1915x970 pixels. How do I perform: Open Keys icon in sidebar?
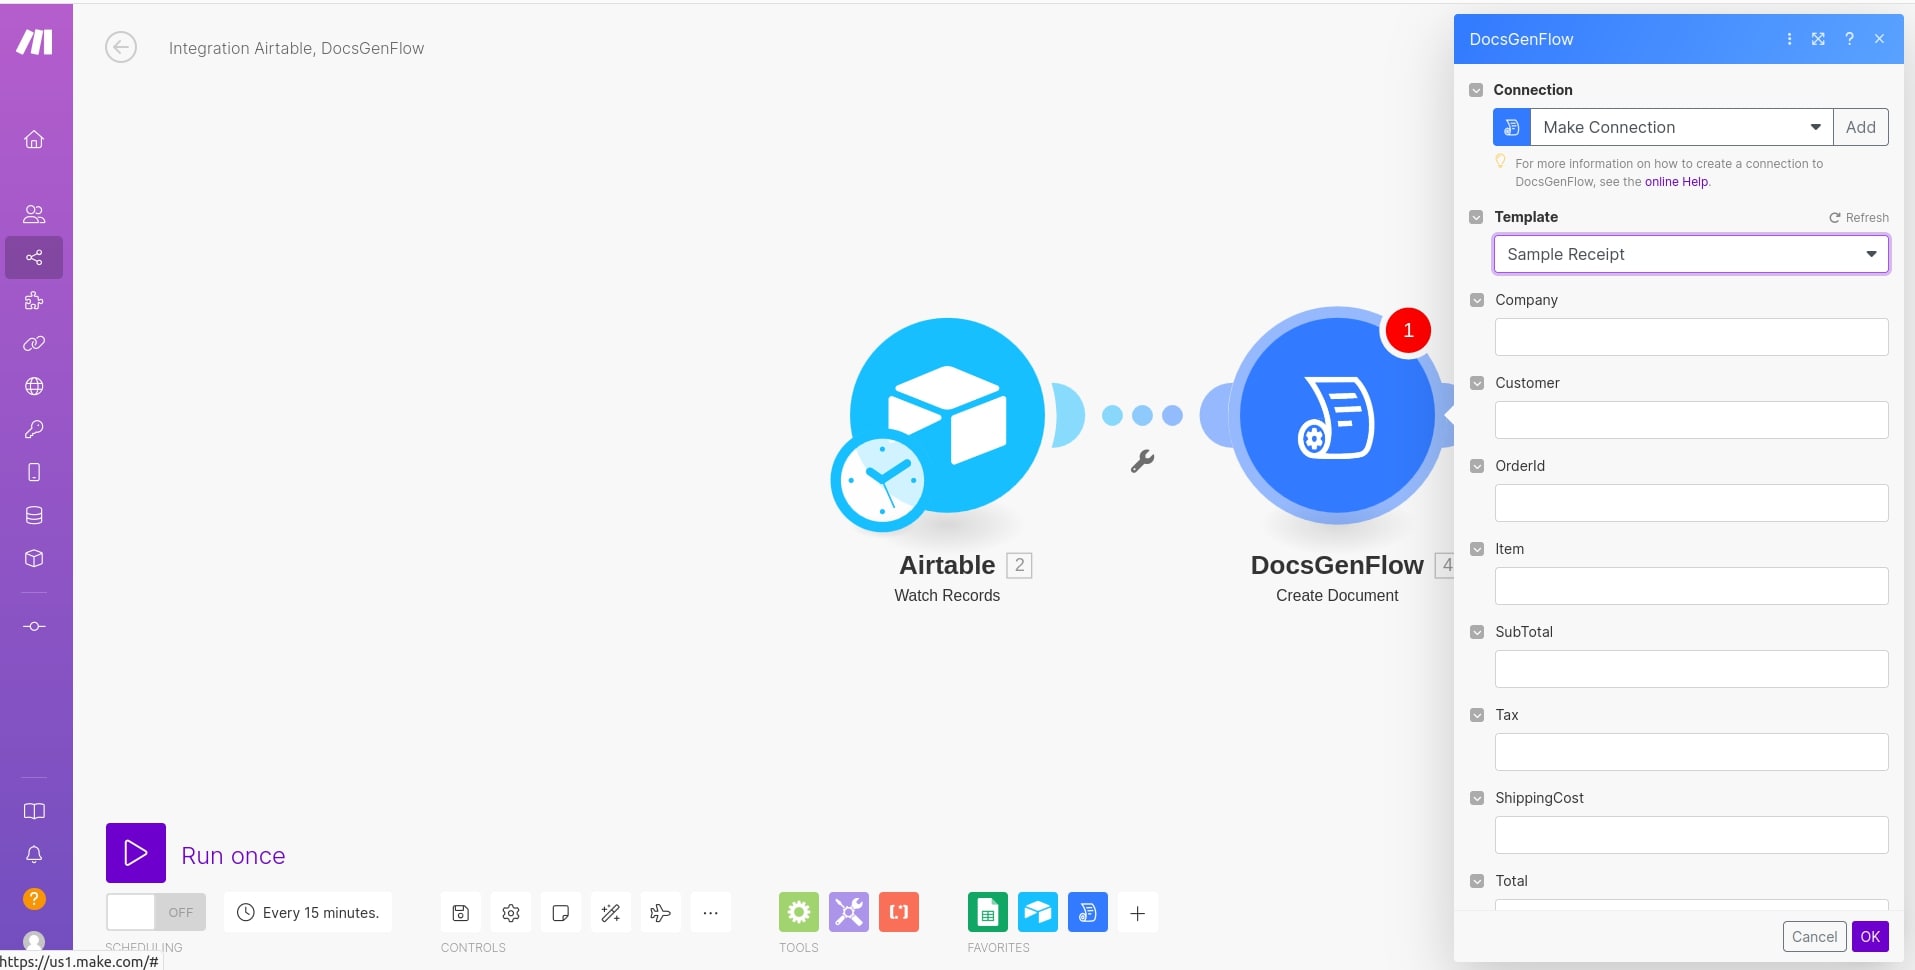(34, 430)
